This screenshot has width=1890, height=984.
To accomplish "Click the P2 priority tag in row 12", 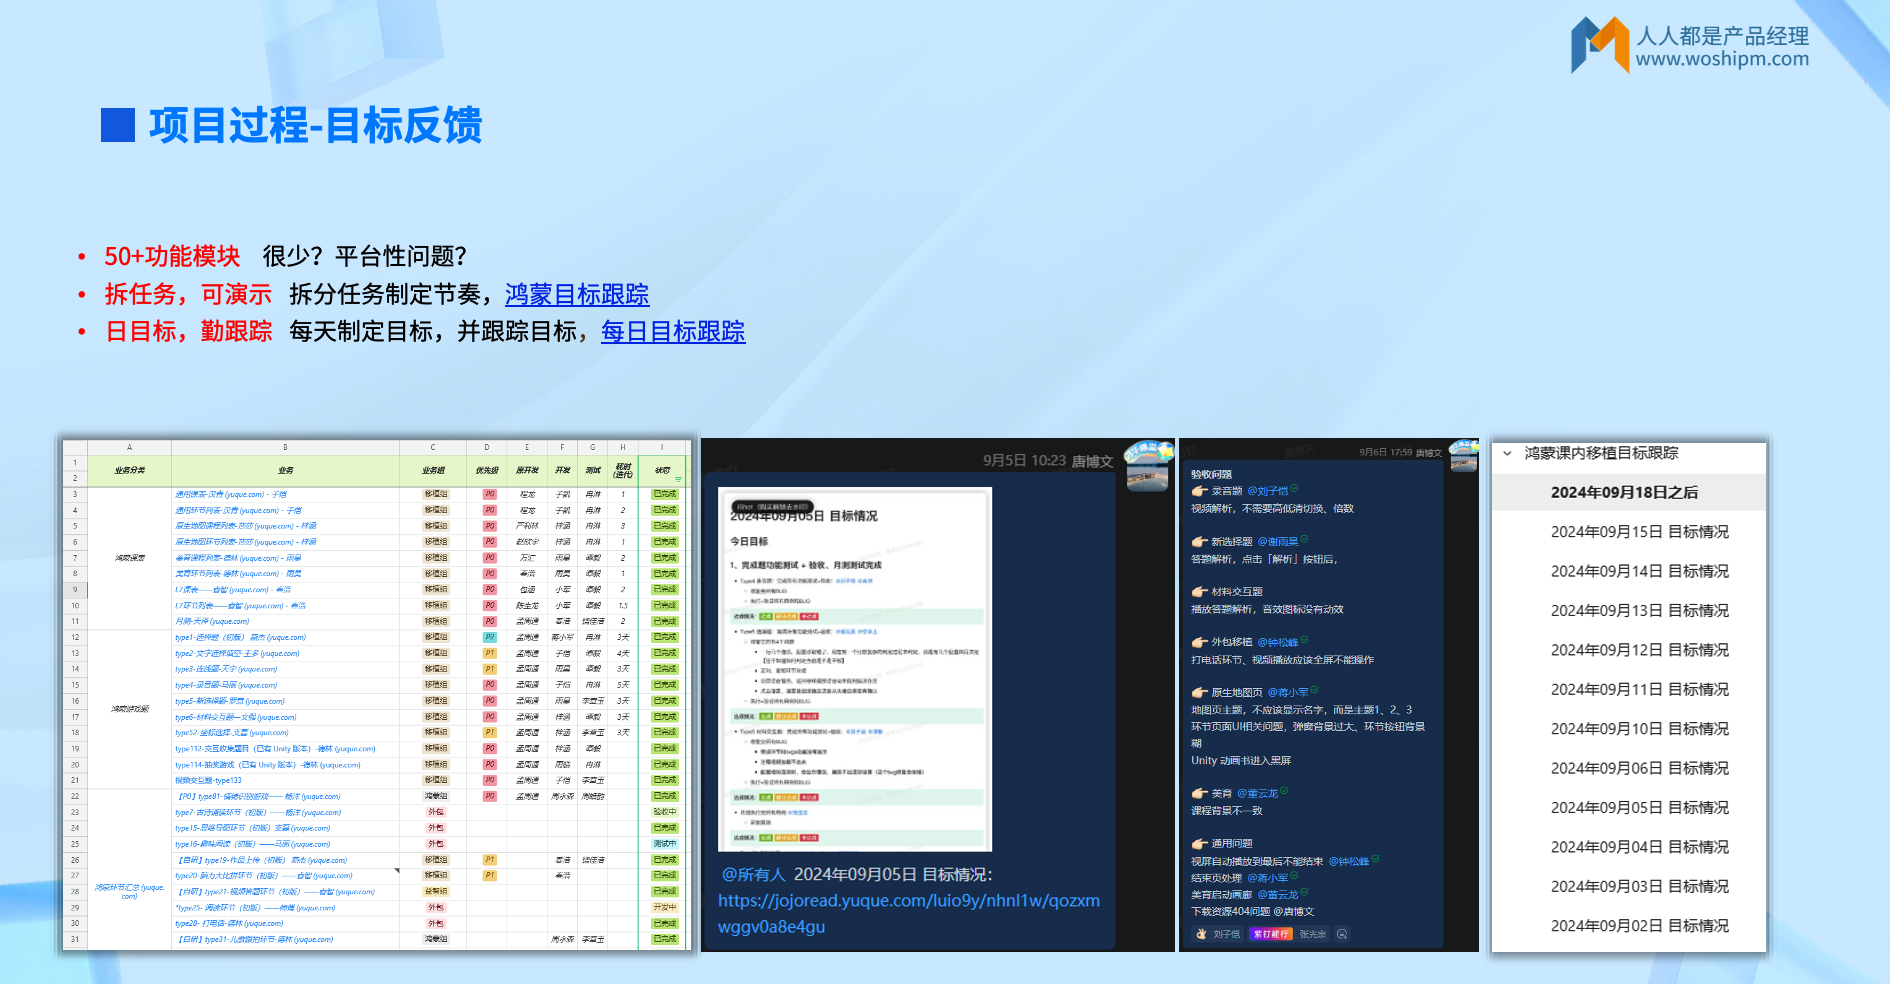I will (x=490, y=637).
